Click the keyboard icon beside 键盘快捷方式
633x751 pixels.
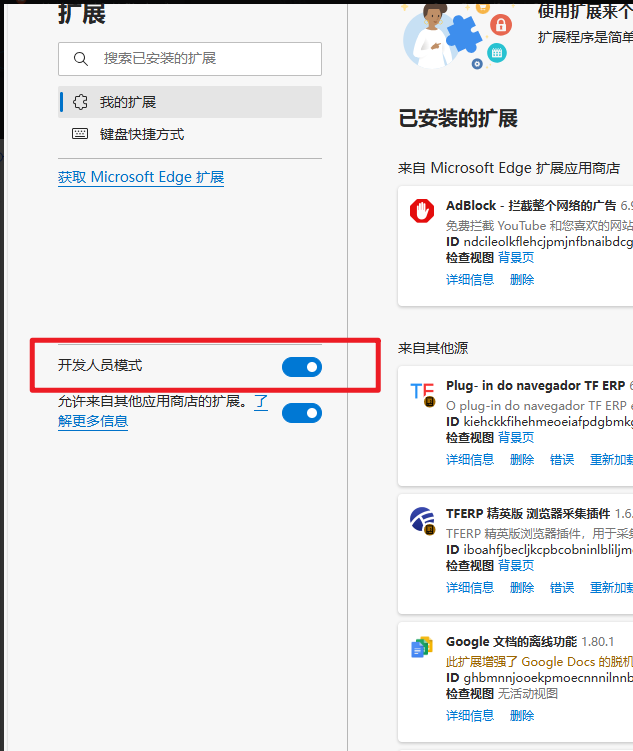pyautogui.click(x=80, y=134)
